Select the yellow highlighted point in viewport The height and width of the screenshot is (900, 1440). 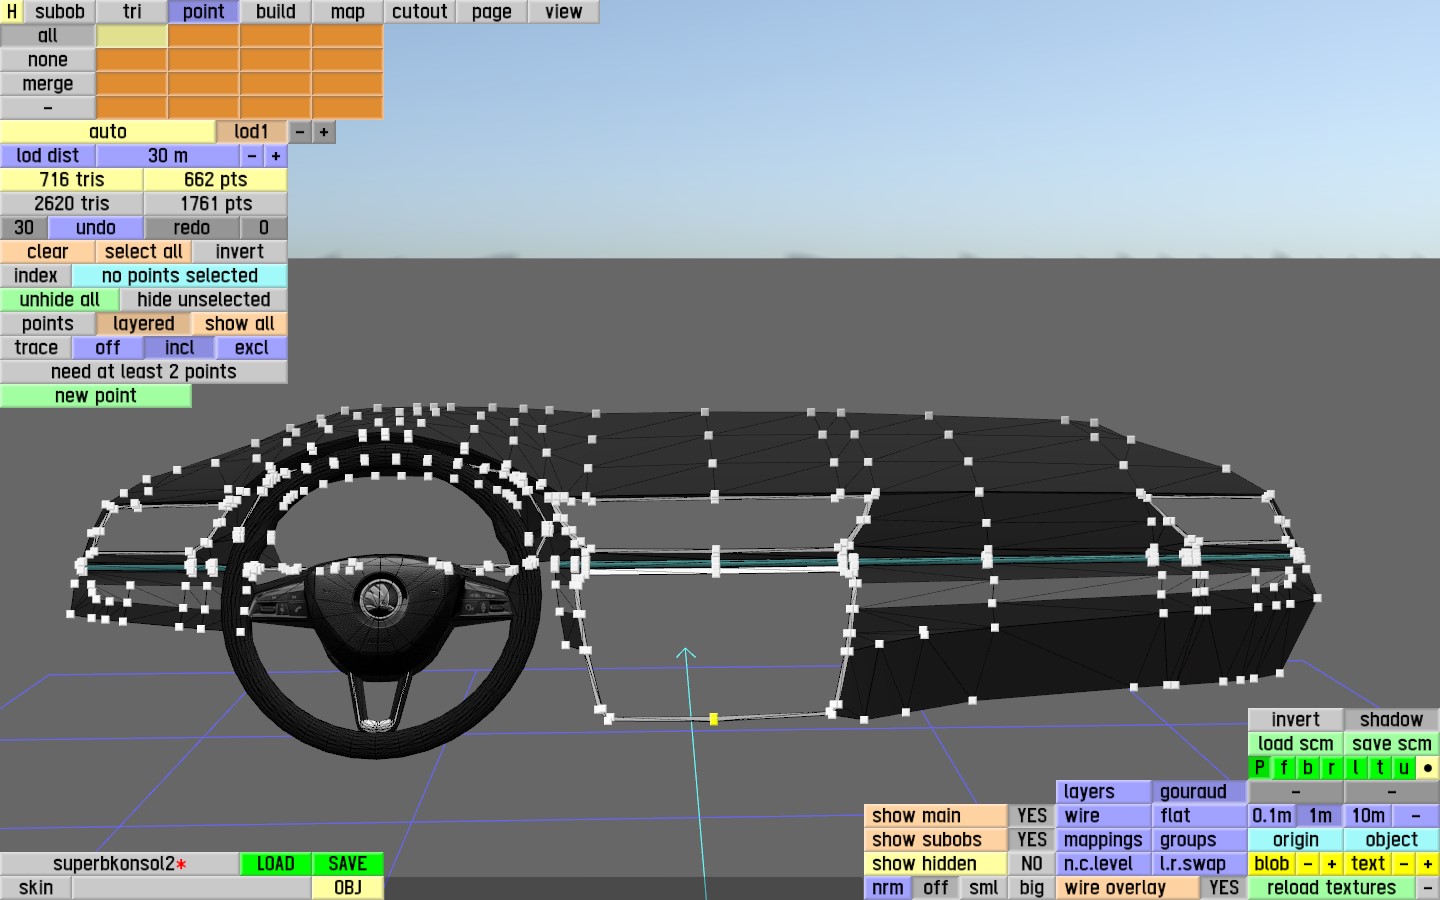tap(713, 719)
